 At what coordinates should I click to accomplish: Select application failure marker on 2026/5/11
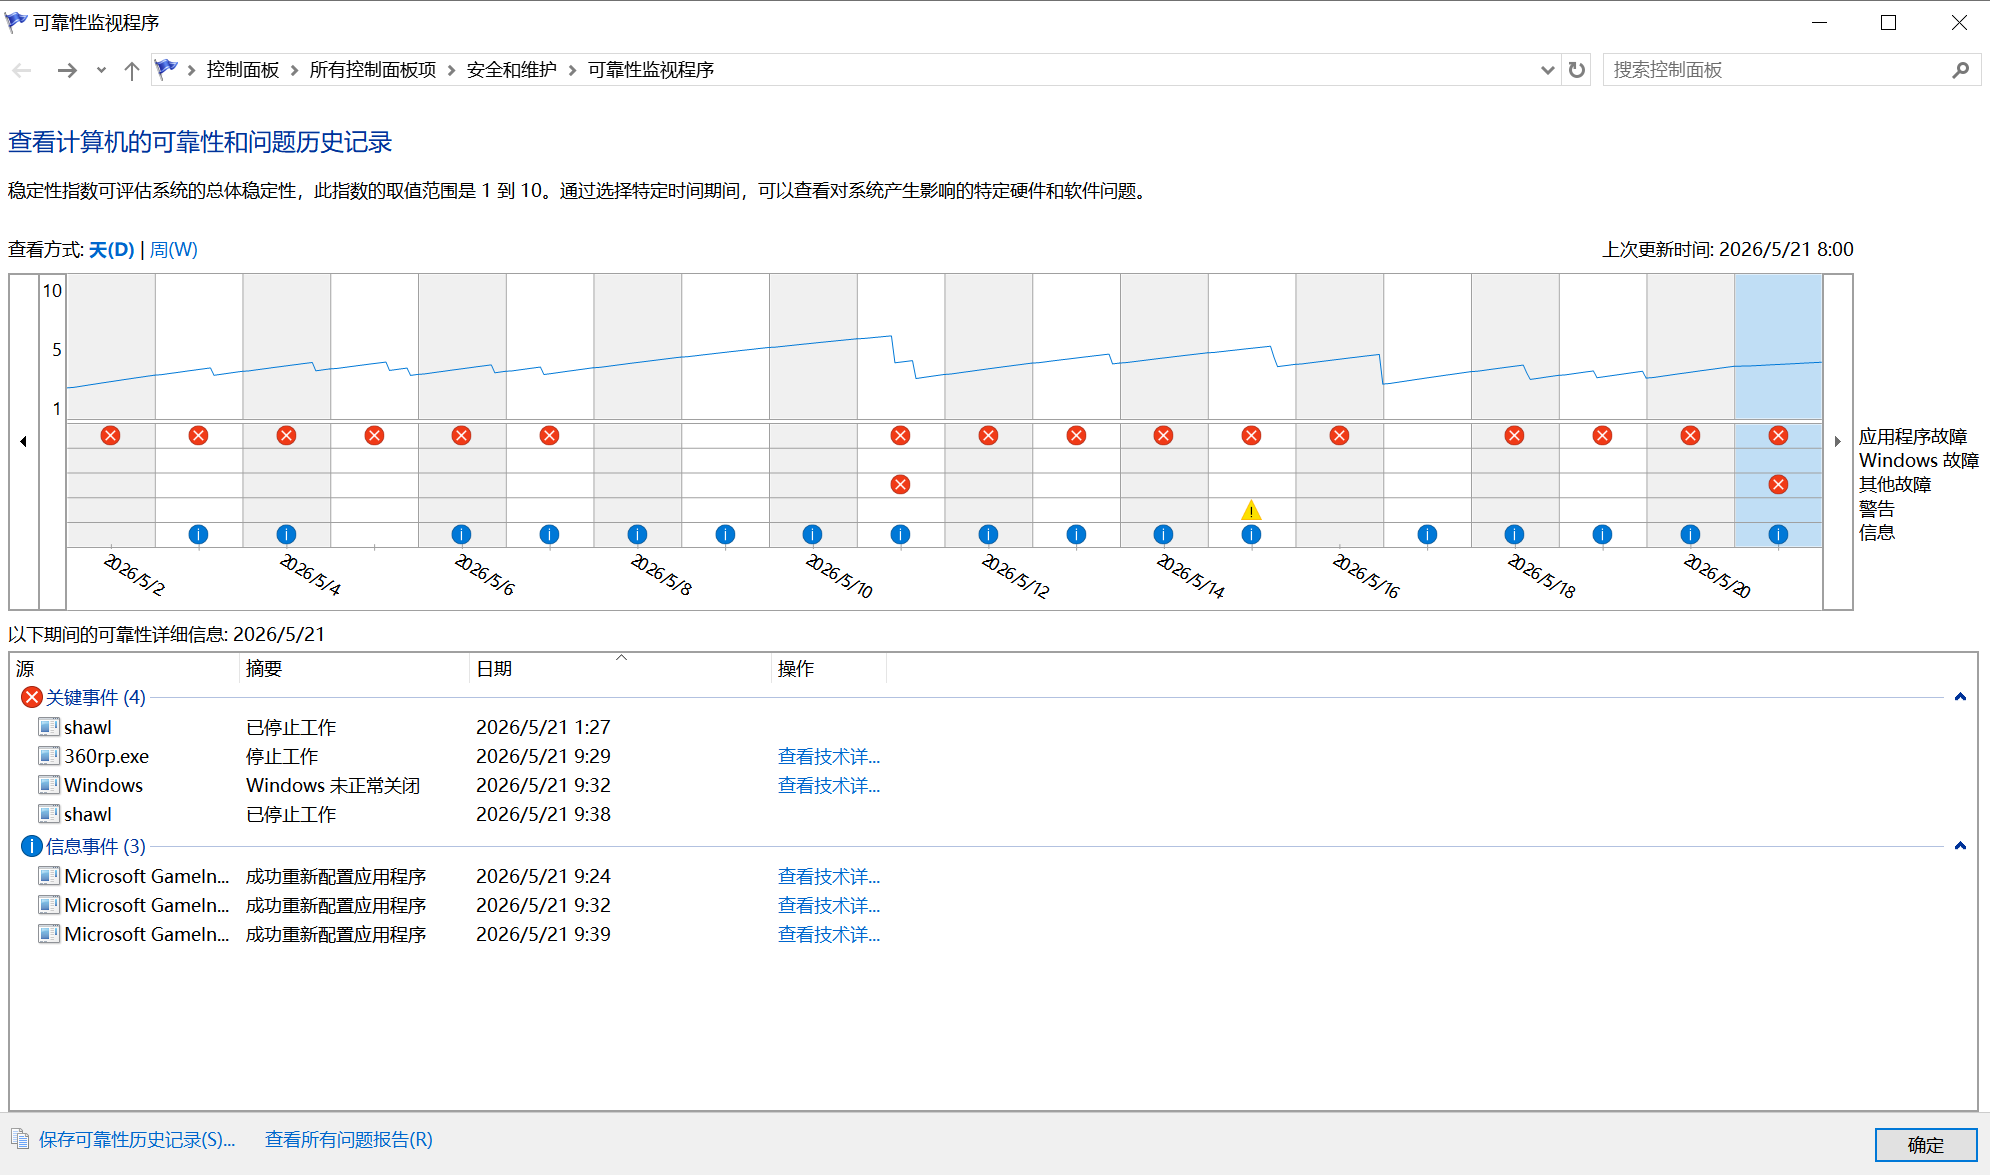pyautogui.click(x=900, y=435)
